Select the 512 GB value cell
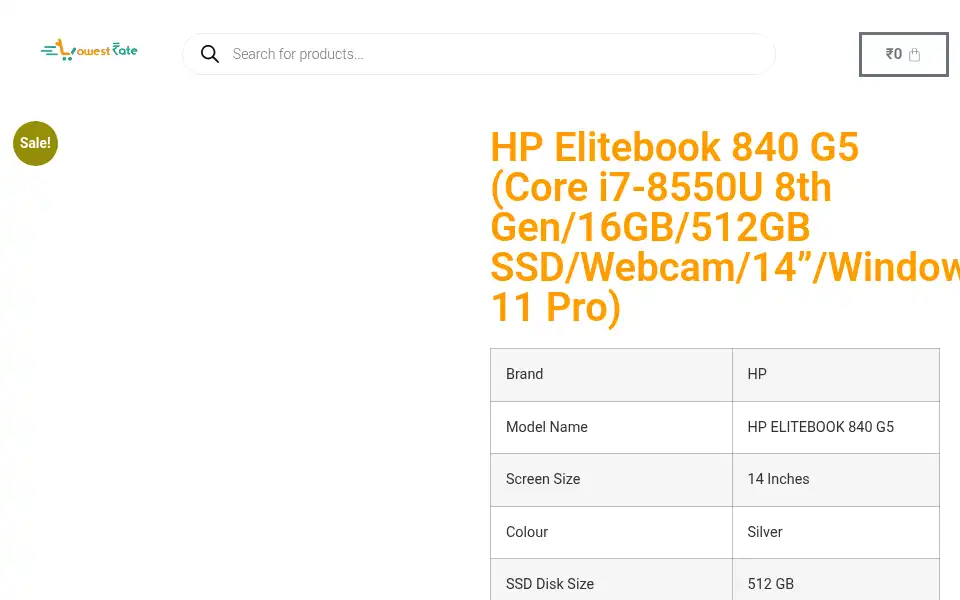This screenshot has width=960, height=600. coord(836,580)
